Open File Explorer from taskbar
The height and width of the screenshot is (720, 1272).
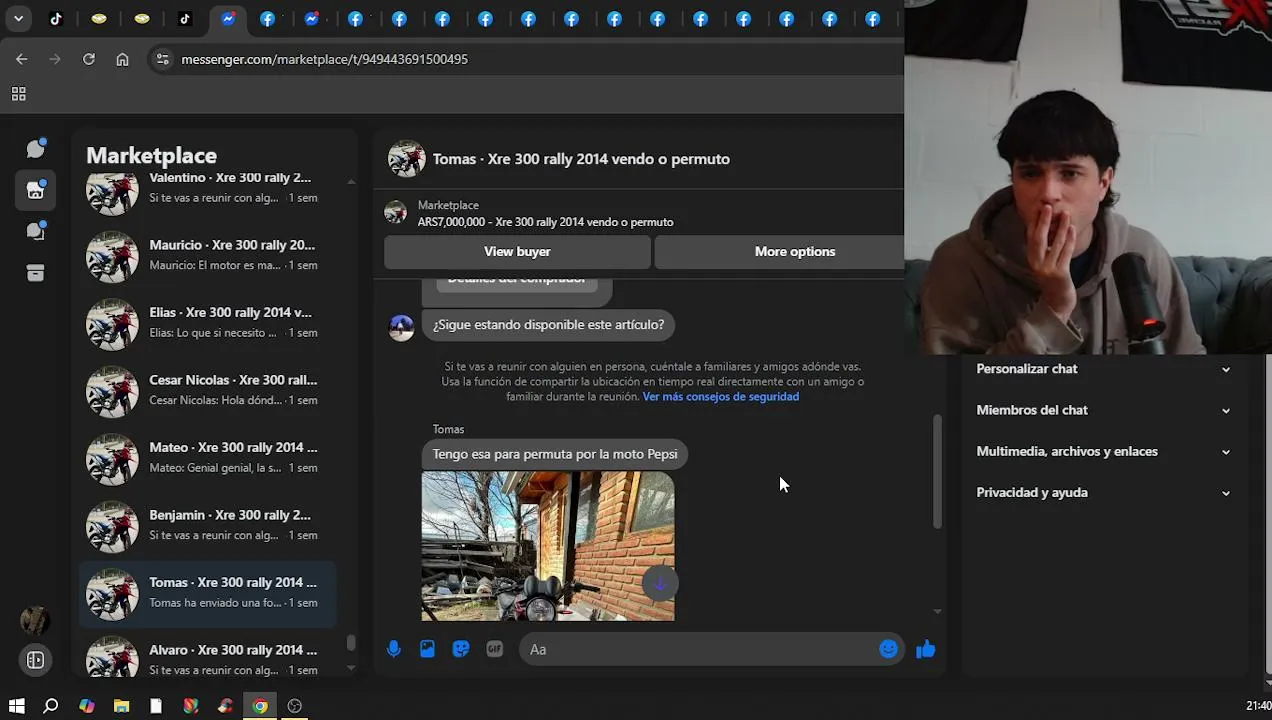coord(122,706)
